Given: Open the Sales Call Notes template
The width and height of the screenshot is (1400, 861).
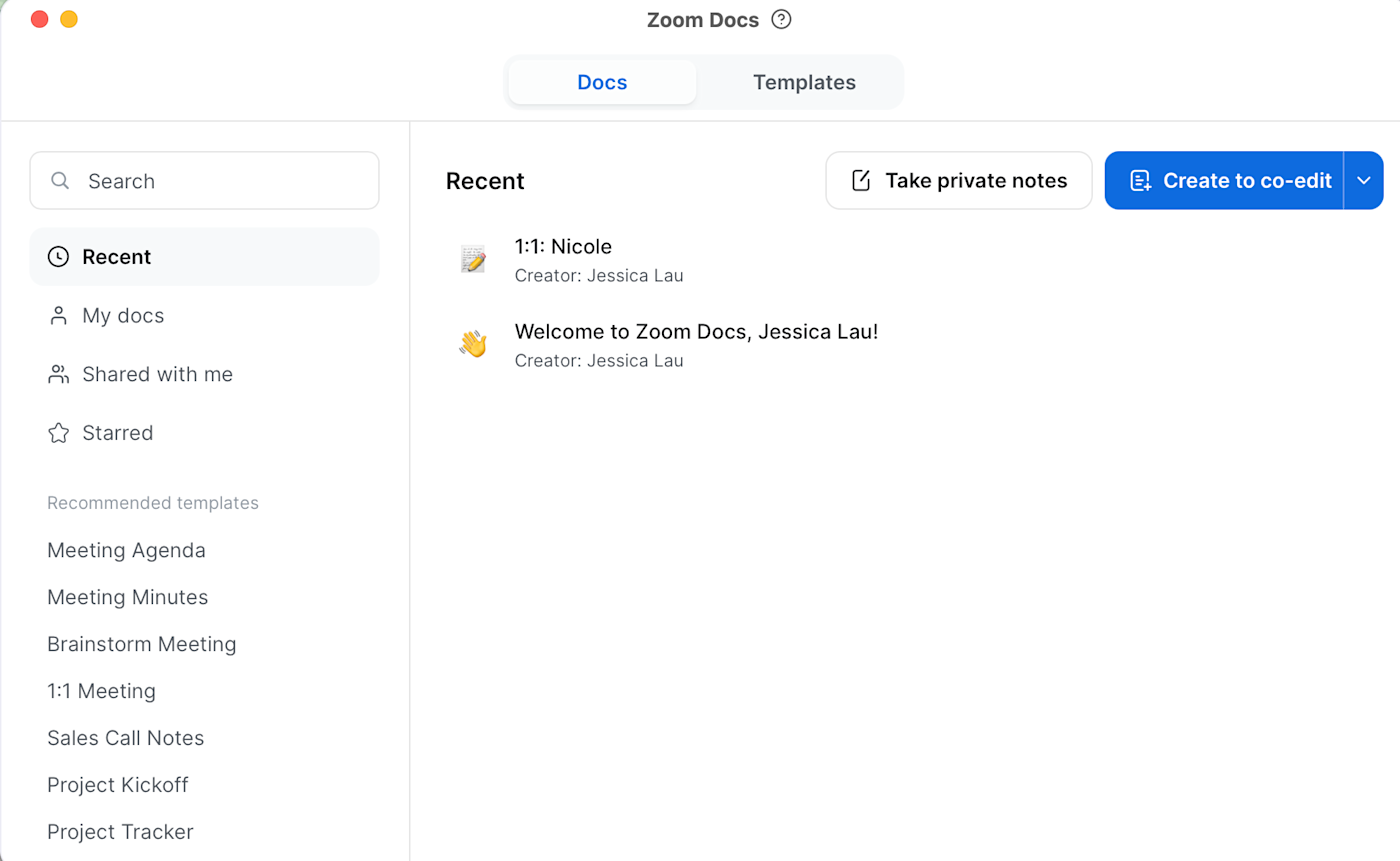Looking at the screenshot, I should point(126,739).
